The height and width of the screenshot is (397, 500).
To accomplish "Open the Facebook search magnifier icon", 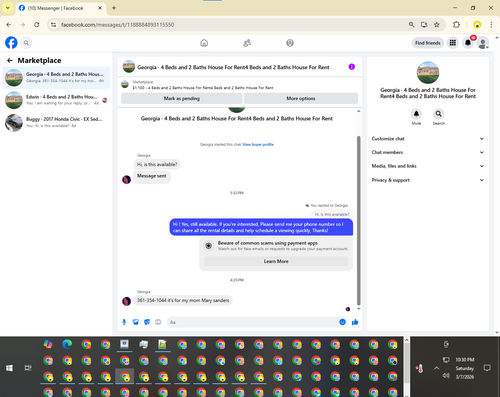I will click(x=26, y=43).
